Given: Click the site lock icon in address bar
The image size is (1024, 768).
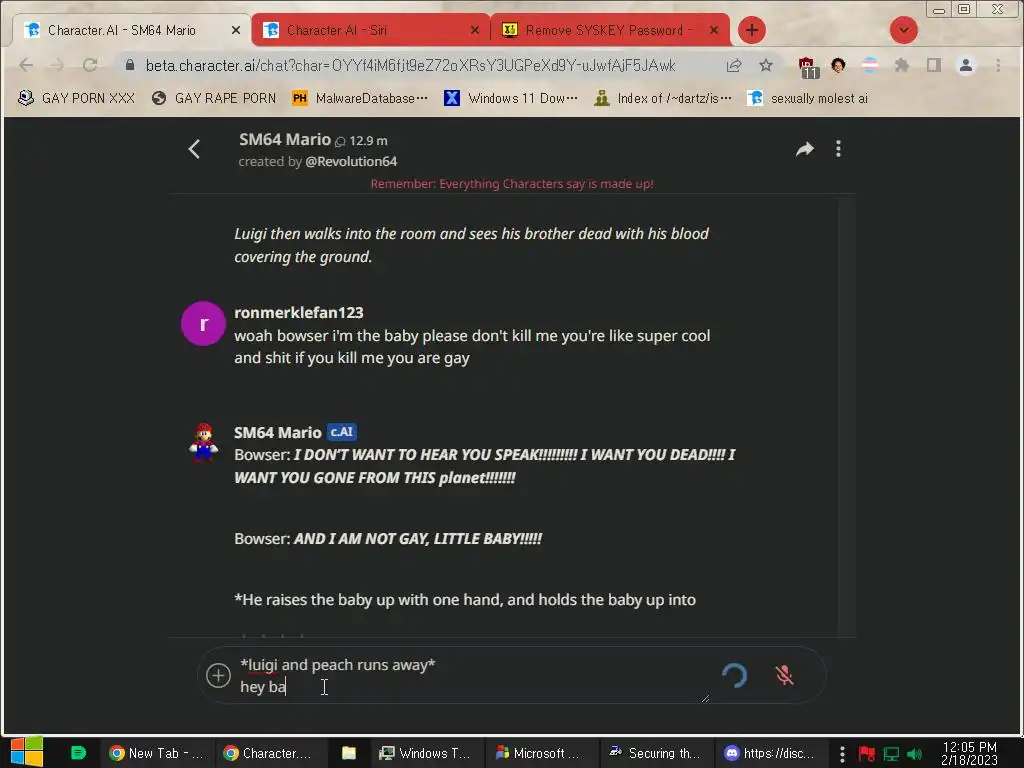Looking at the screenshot, I should point(129,65).
